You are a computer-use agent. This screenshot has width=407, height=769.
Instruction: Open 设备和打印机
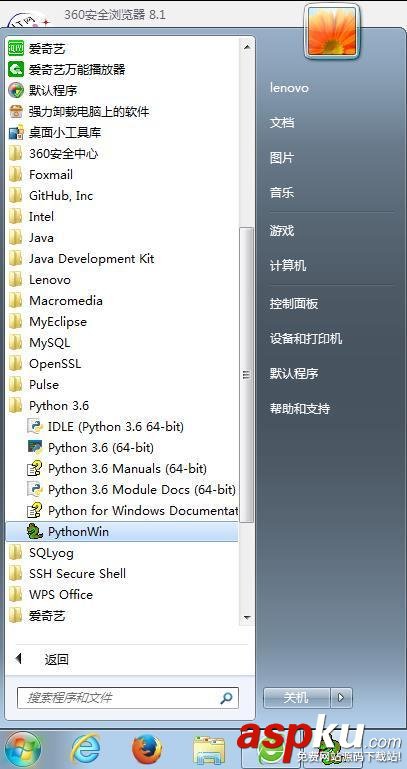(x=306, y=338)
